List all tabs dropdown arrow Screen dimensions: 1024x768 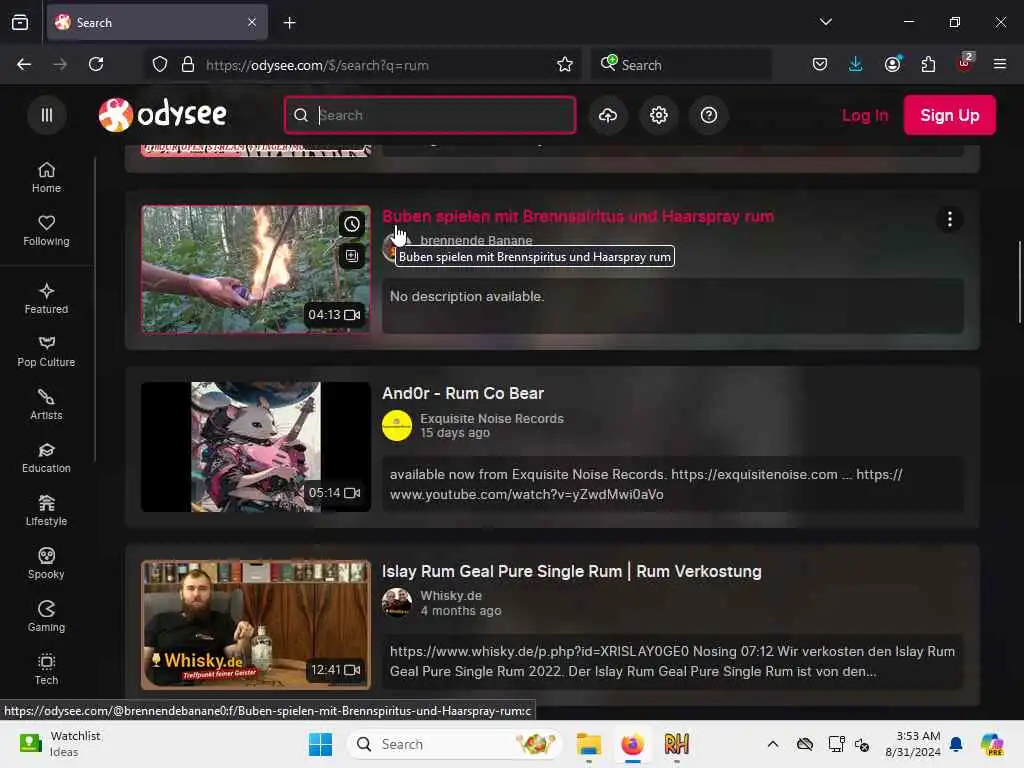click(825, 22)
